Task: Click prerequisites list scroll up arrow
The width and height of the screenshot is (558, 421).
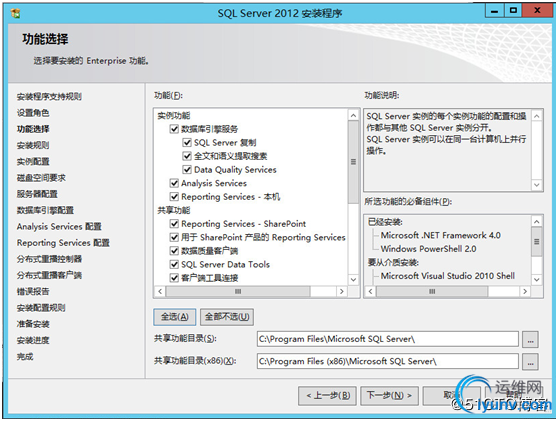Action: click(537, 222)
